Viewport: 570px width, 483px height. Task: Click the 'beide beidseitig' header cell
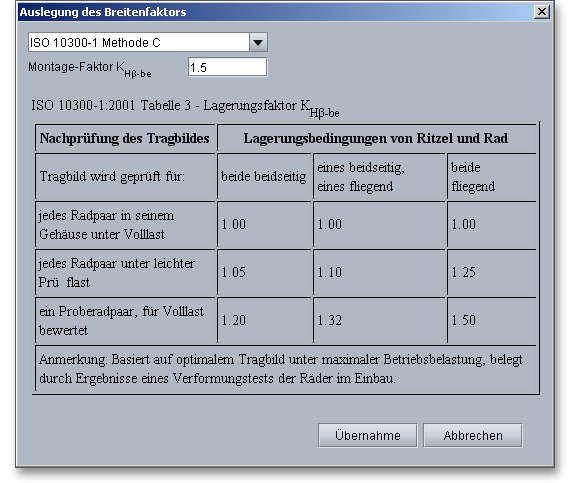(264, 177)
